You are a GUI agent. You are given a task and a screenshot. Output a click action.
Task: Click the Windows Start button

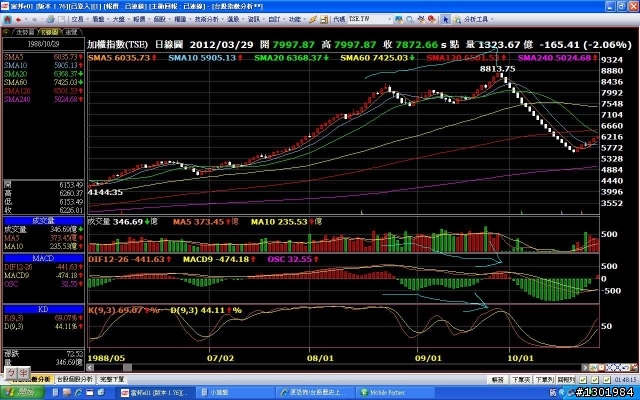point(21,393)
